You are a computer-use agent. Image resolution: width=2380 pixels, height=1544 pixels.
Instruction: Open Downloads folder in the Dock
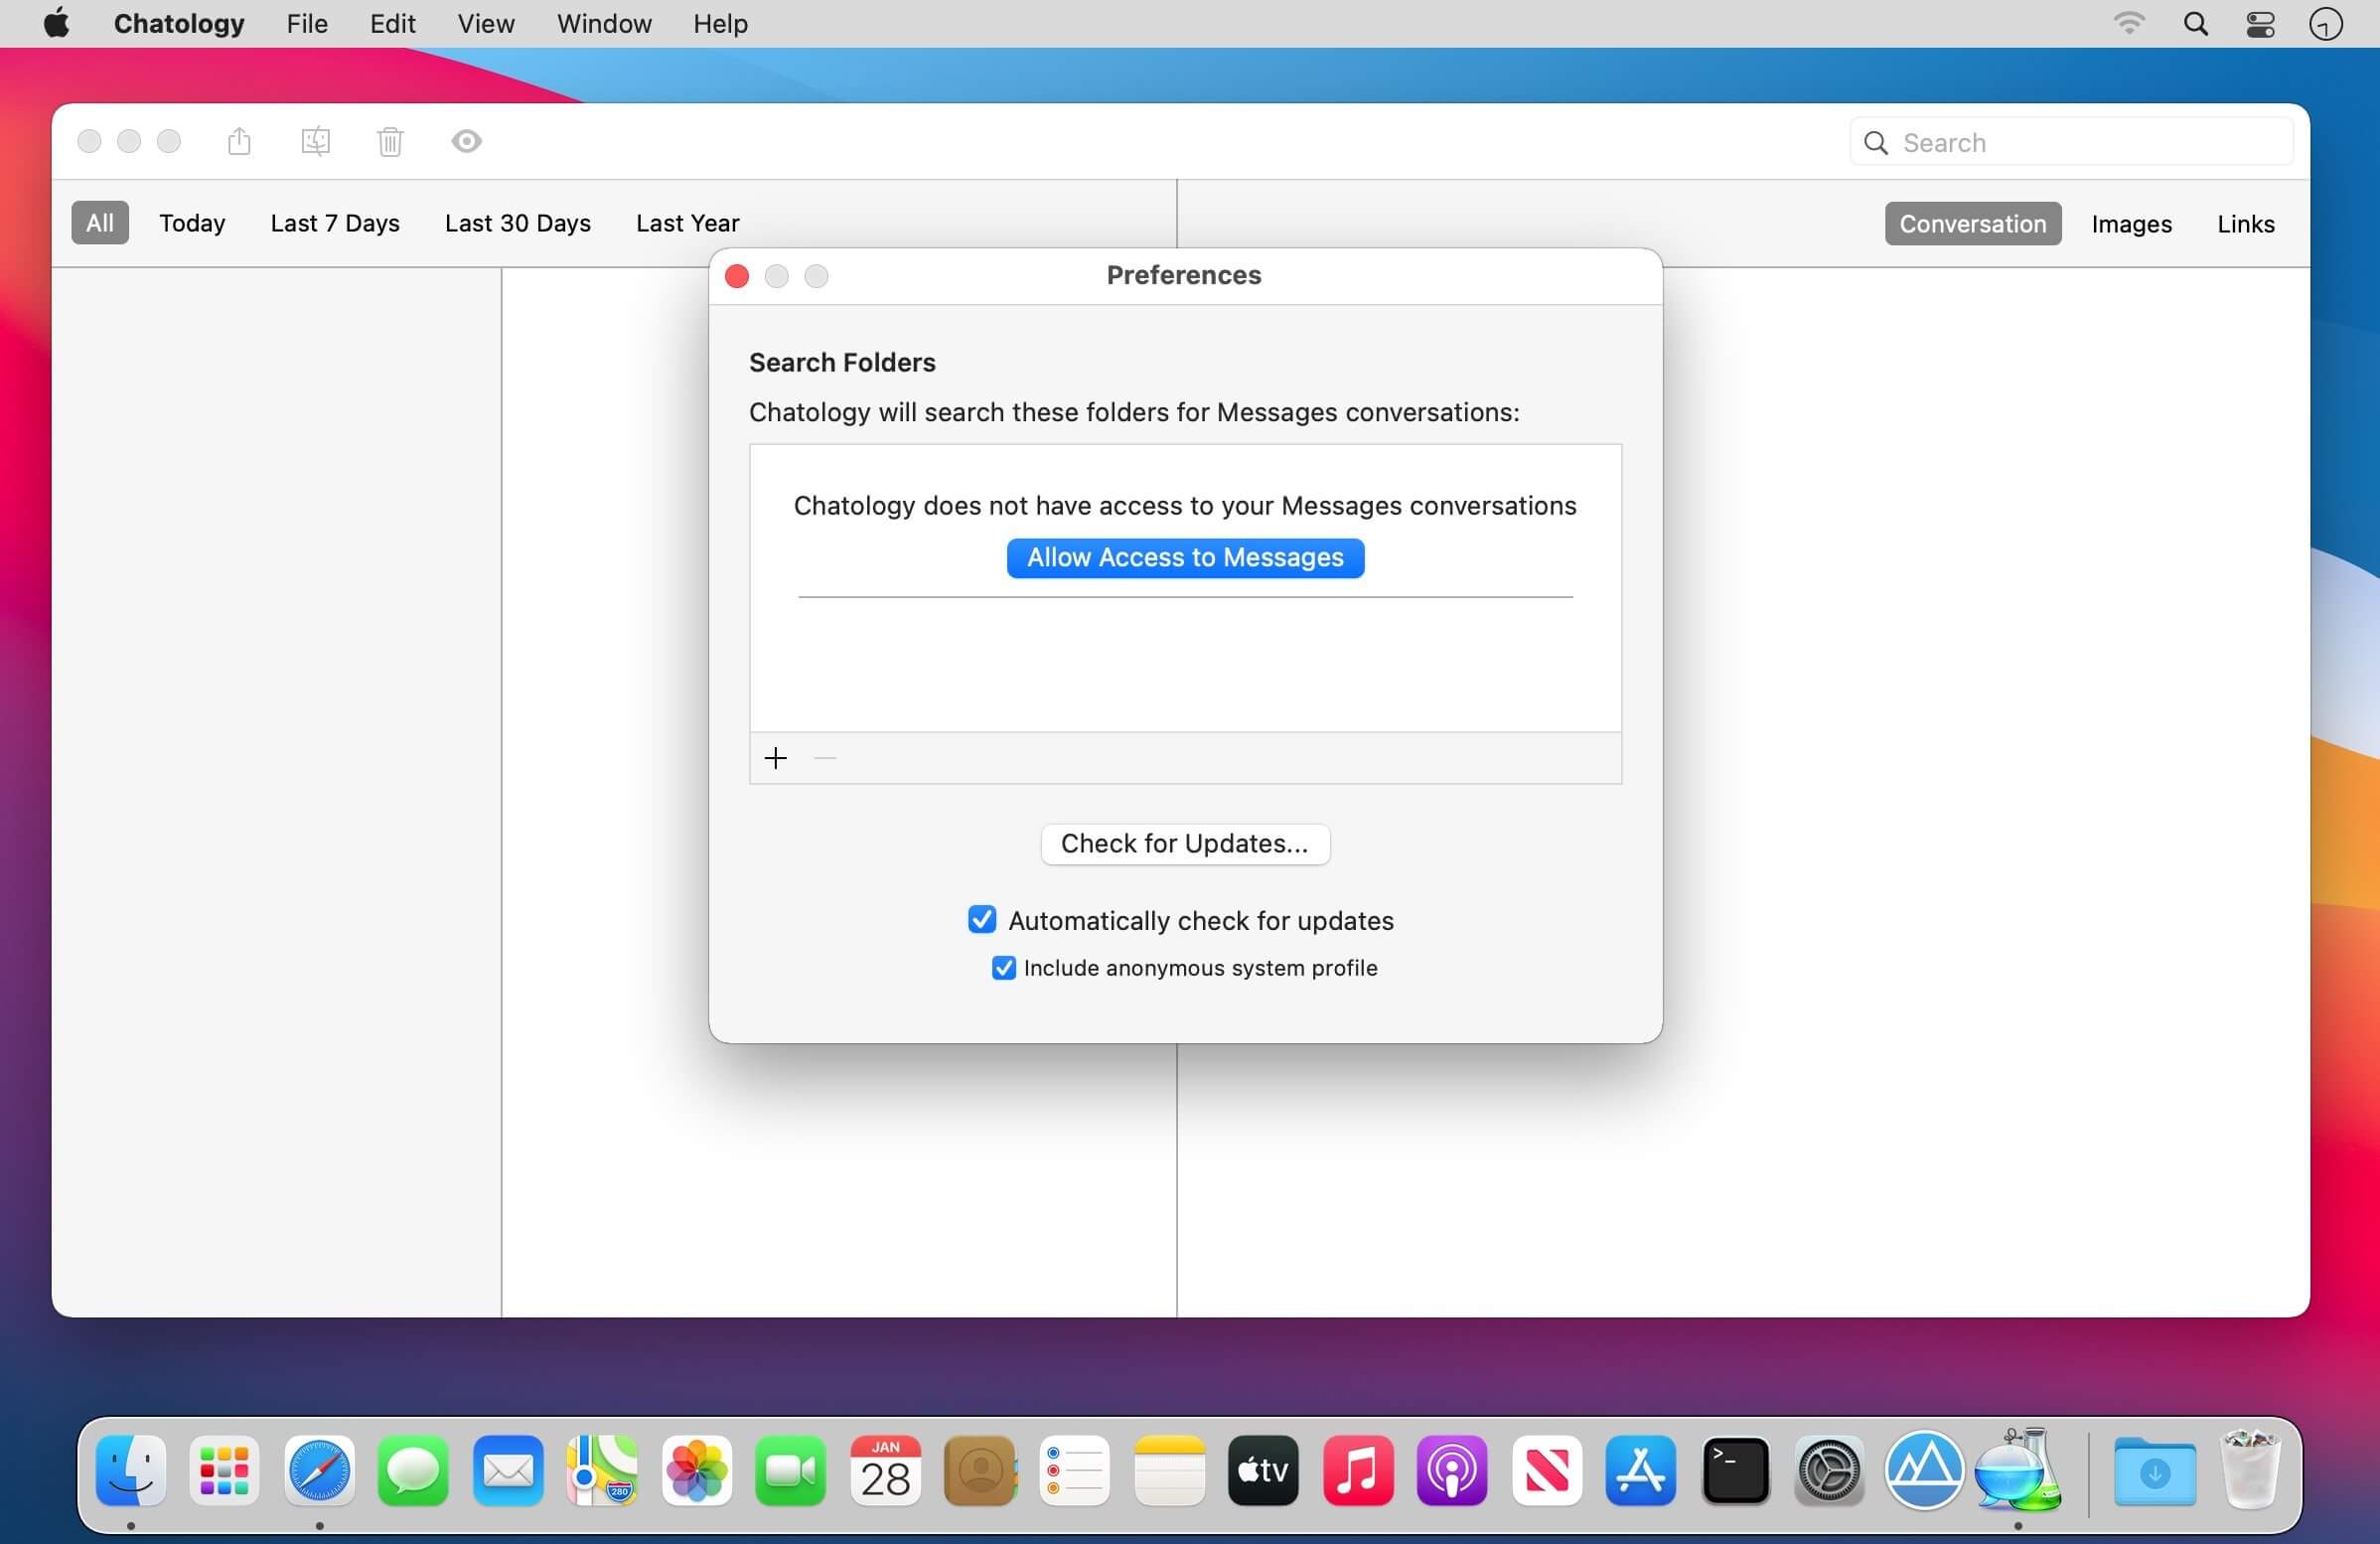(2155, 1470)
